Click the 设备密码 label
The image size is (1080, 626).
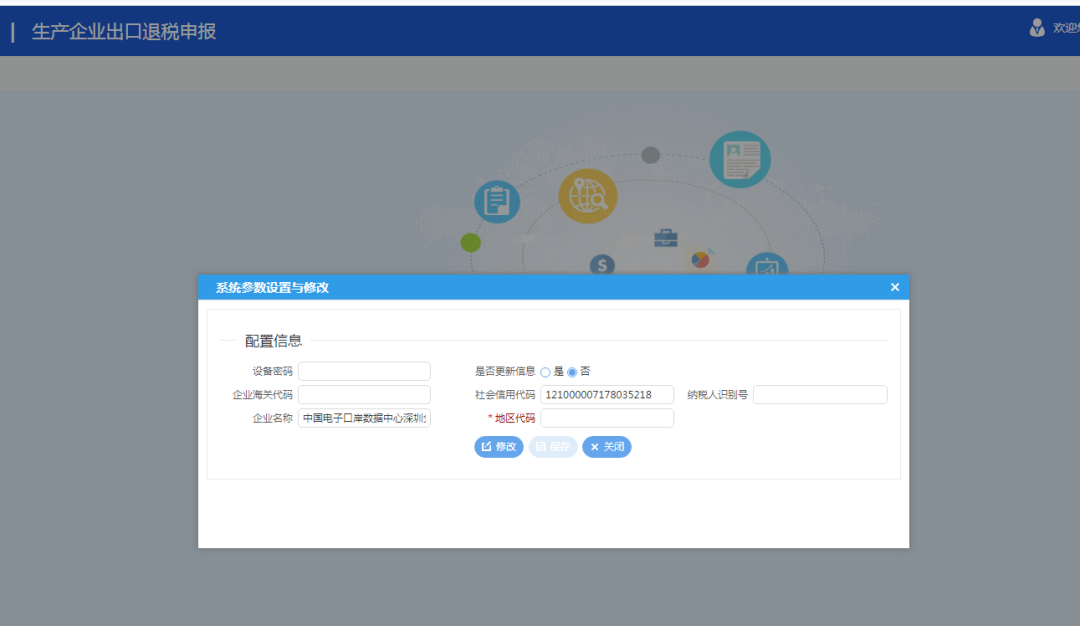click(x=272, y=371)
